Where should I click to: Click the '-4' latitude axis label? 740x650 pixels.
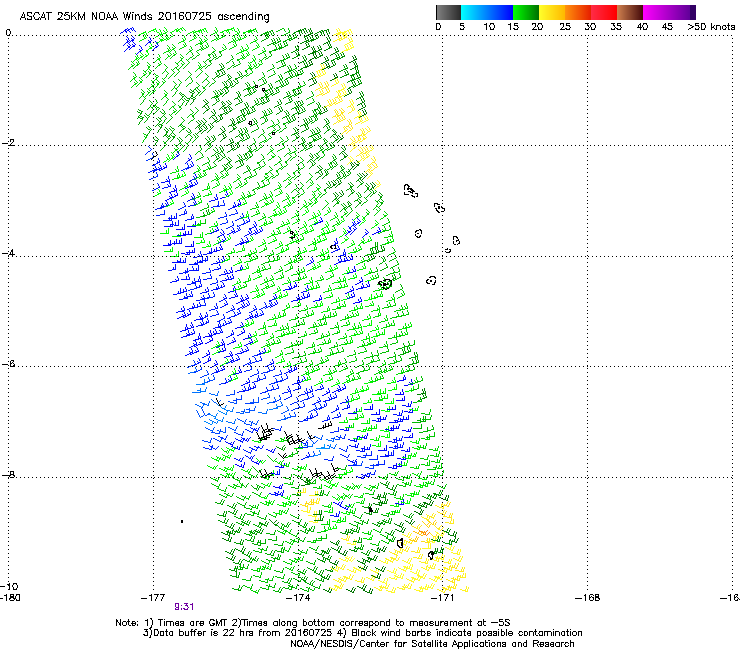pos(8,253)
